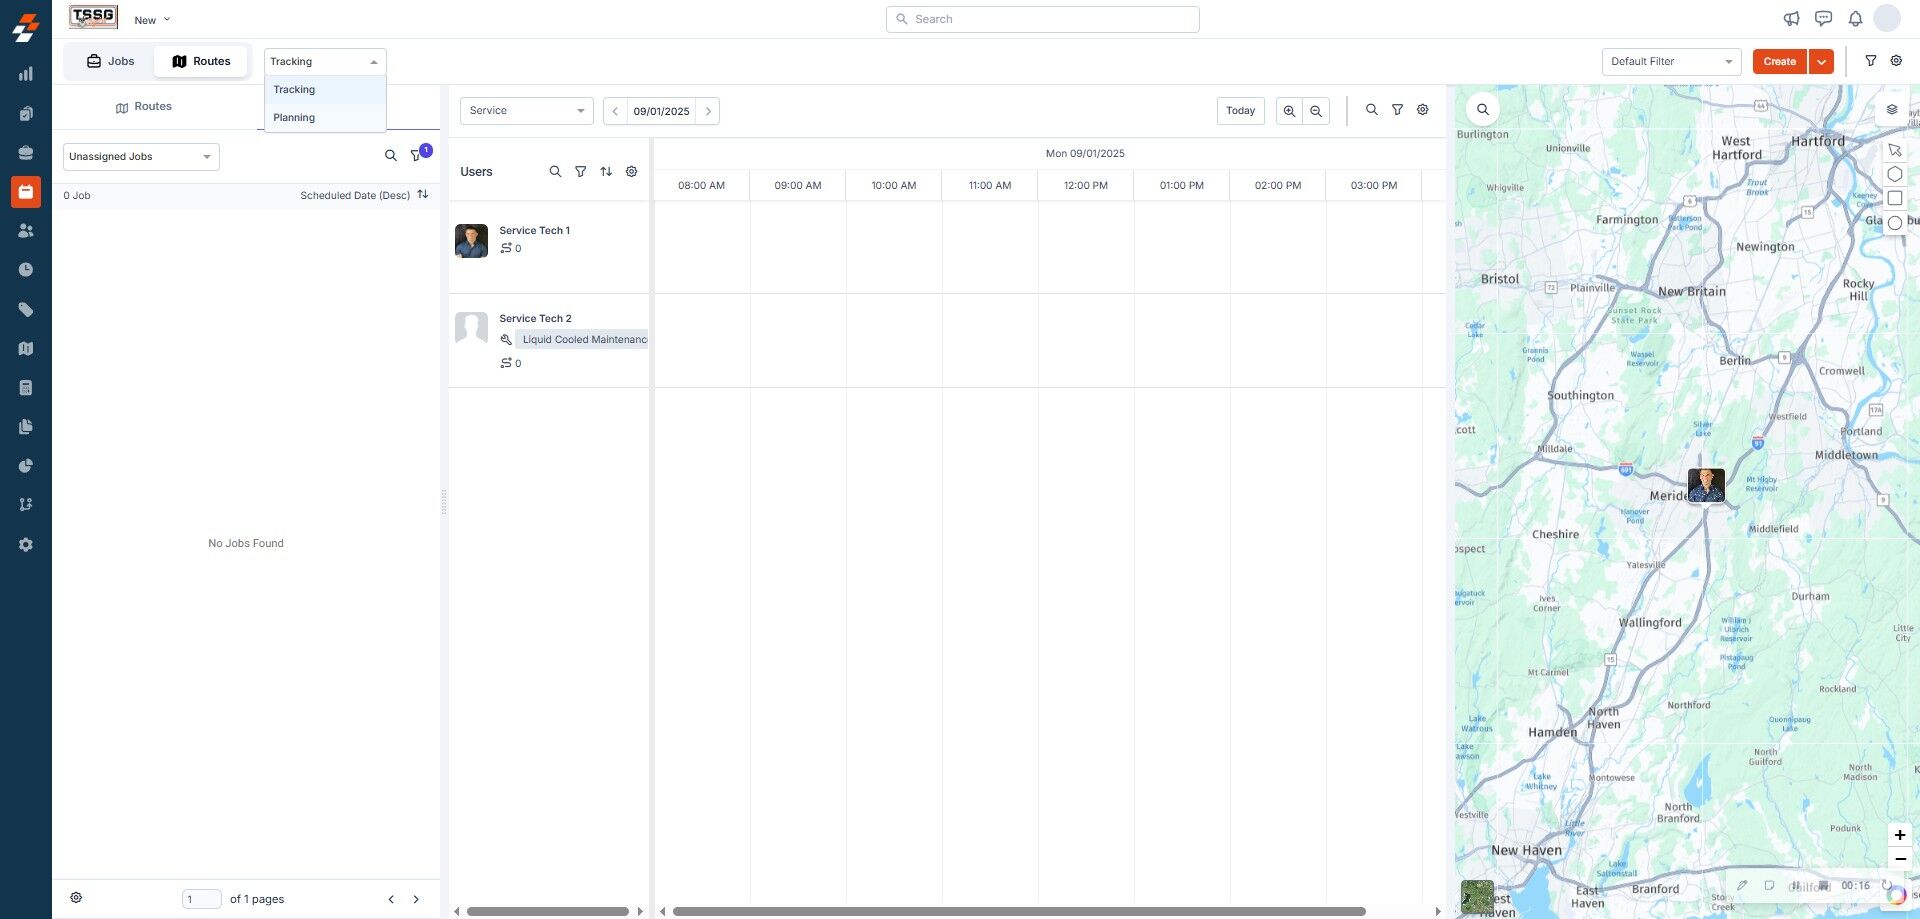Open the Routes tab in left panel
This screenshot has height=919, width=1920.
tap(143, 107)
